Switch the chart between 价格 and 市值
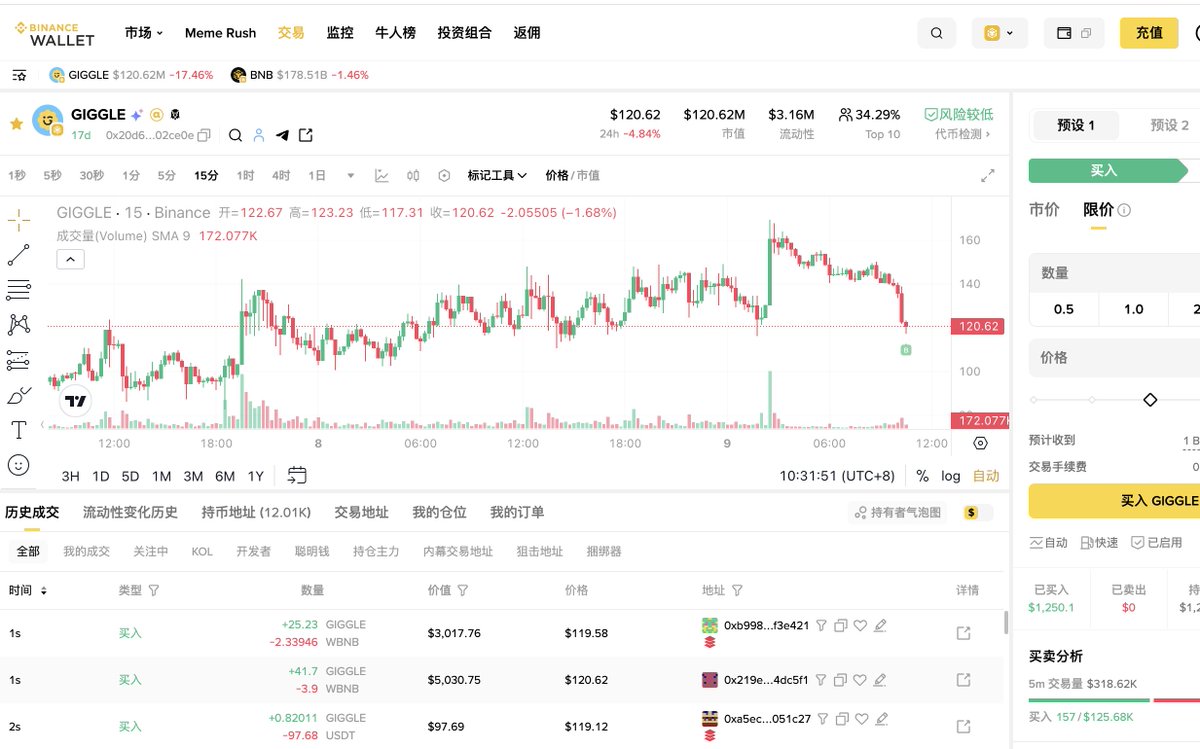 click(x=572, y=175)
